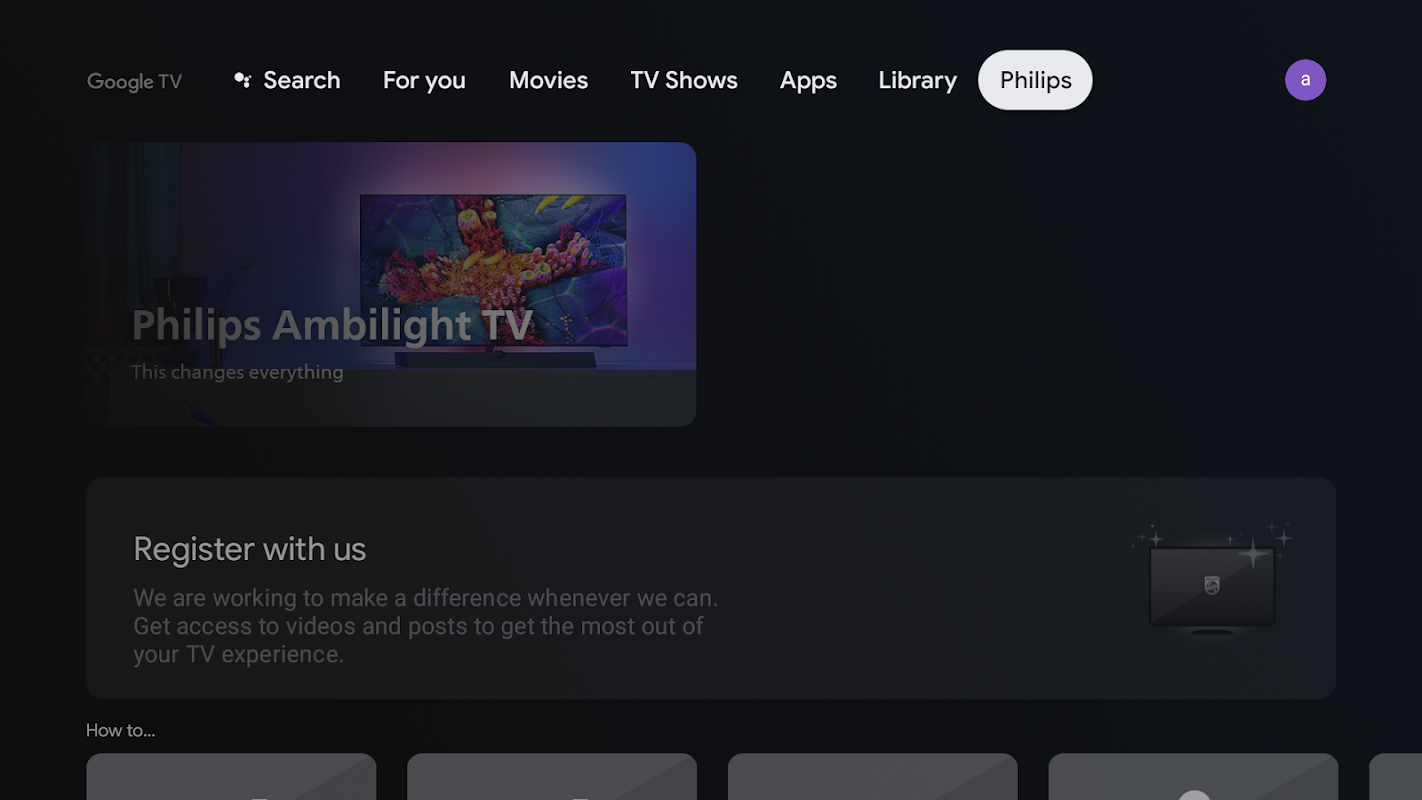Viewport: 1422px width, 800px height.
Task: Open the Philips Ambilight TV banner
Action: tap(391, 284)
